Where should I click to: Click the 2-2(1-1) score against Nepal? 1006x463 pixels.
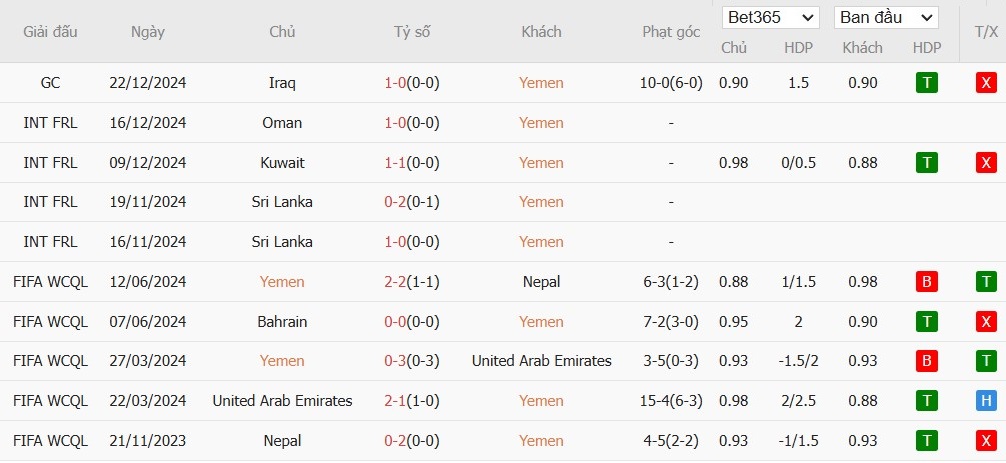click(412, 282)
